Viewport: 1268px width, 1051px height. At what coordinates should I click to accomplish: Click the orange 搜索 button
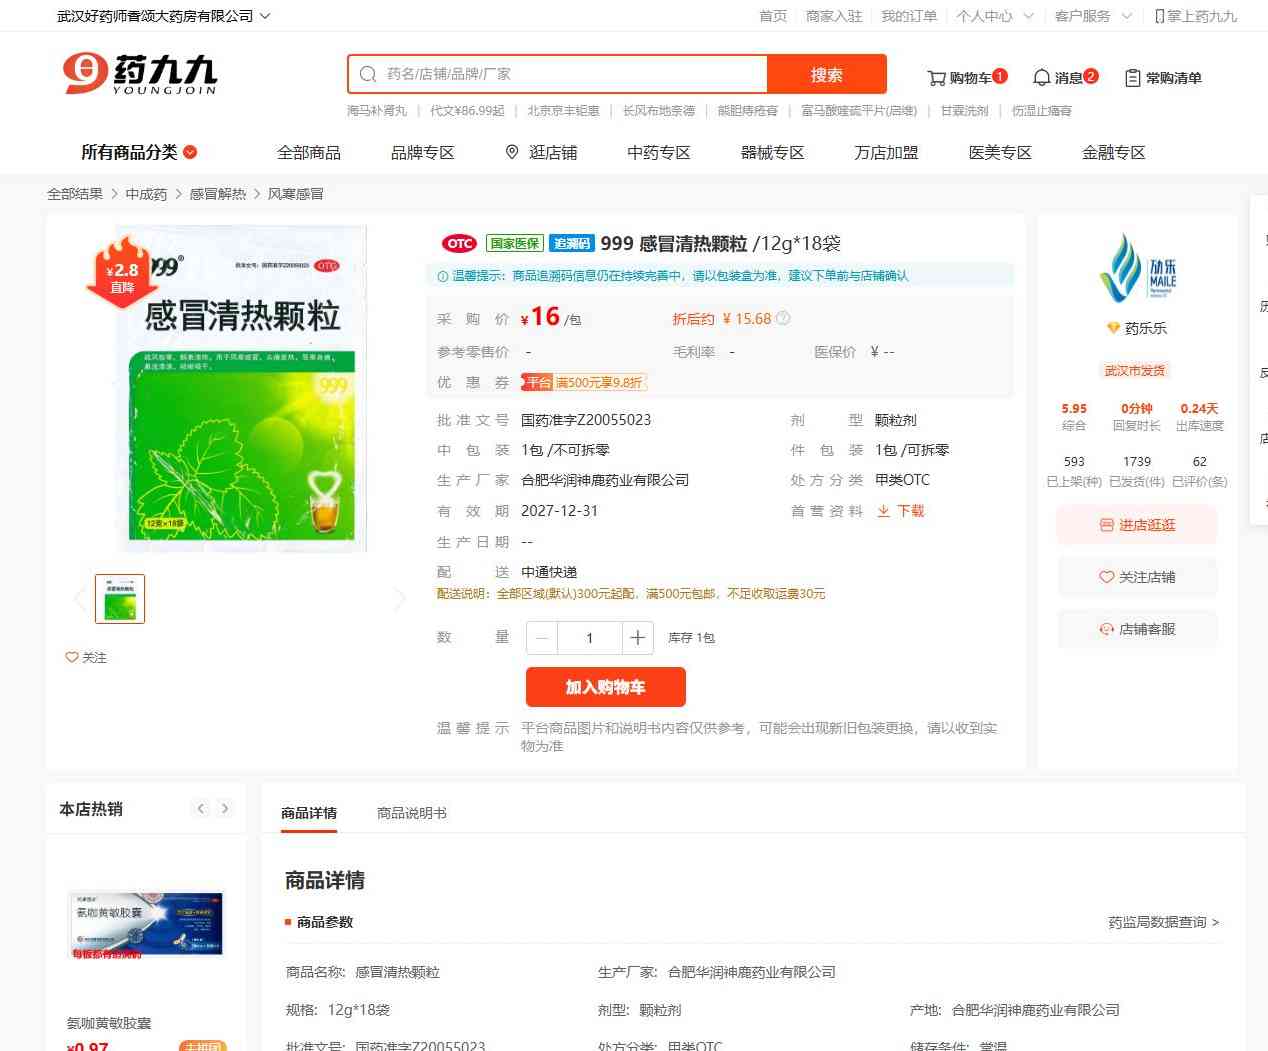tap(826, 74)
